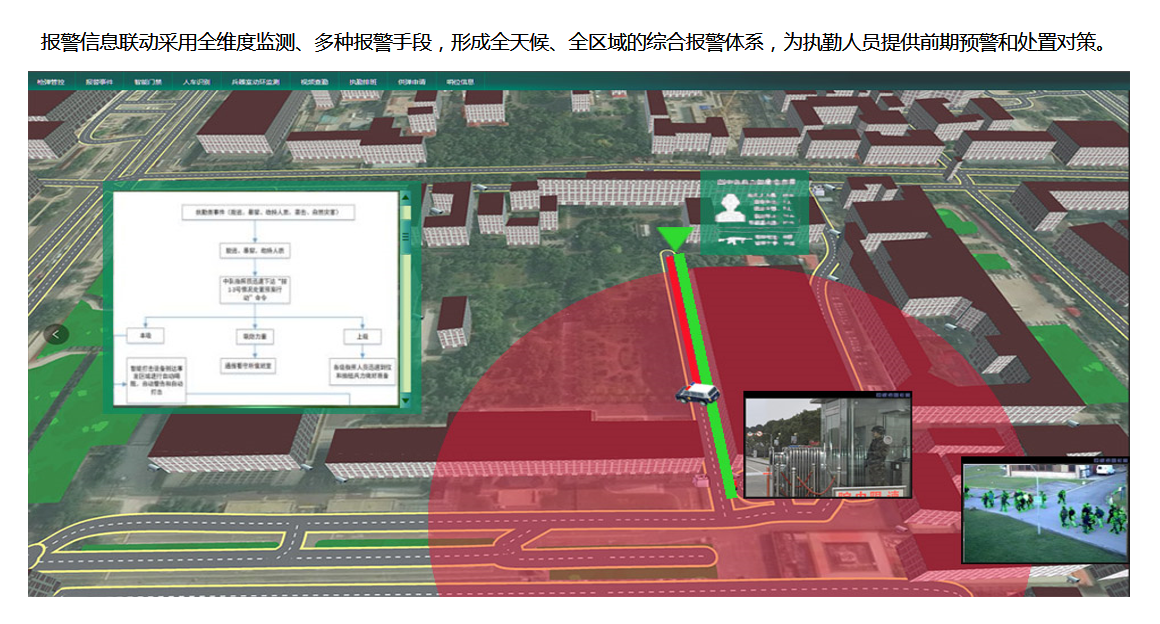The image size is (1160, 624).
Task: Click the top flowchart box 执勤类事件
Action: click(x=269, y=212)
